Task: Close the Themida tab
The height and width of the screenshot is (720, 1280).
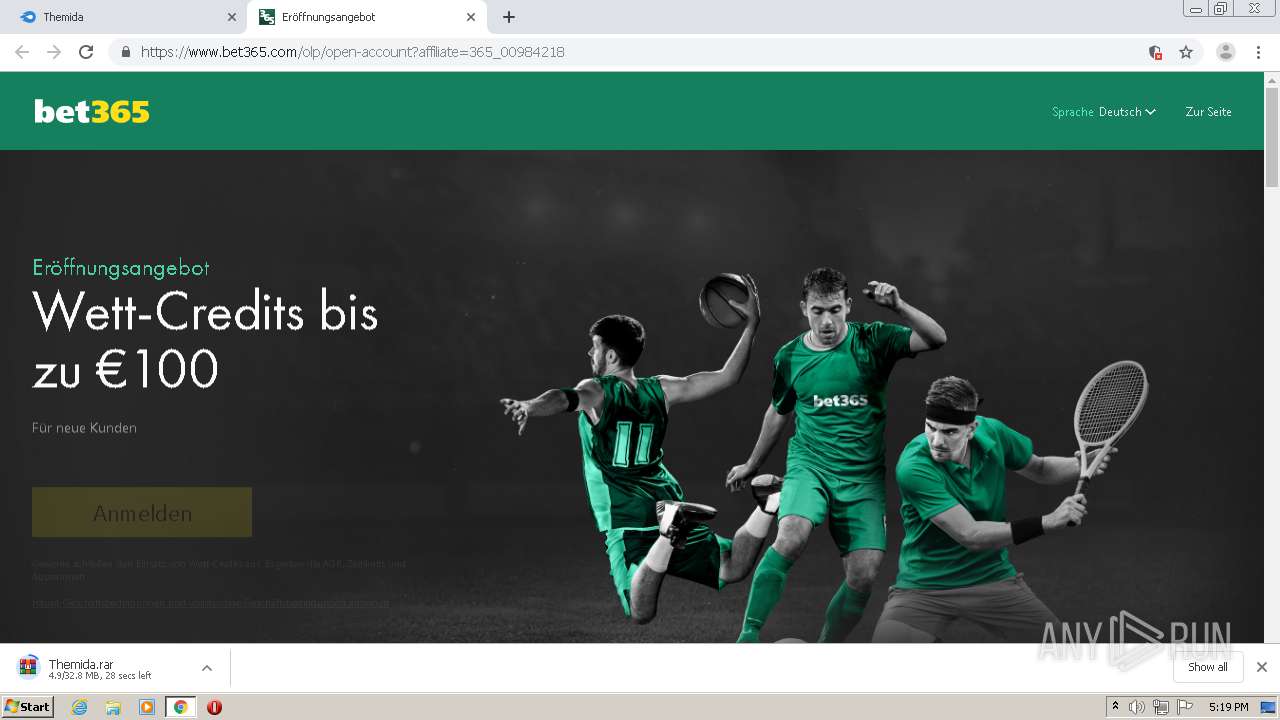Action: [232, 17]
